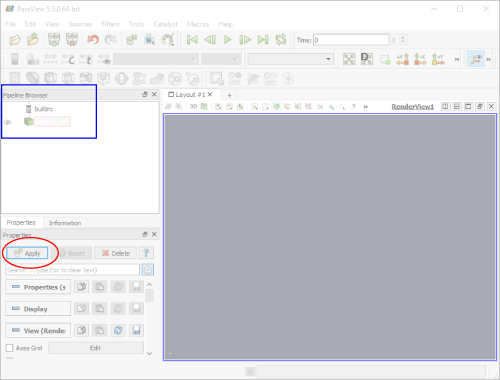This screenshot has height=380, width=500.
Task: Open the View menu
Action: tap(52, 24)
